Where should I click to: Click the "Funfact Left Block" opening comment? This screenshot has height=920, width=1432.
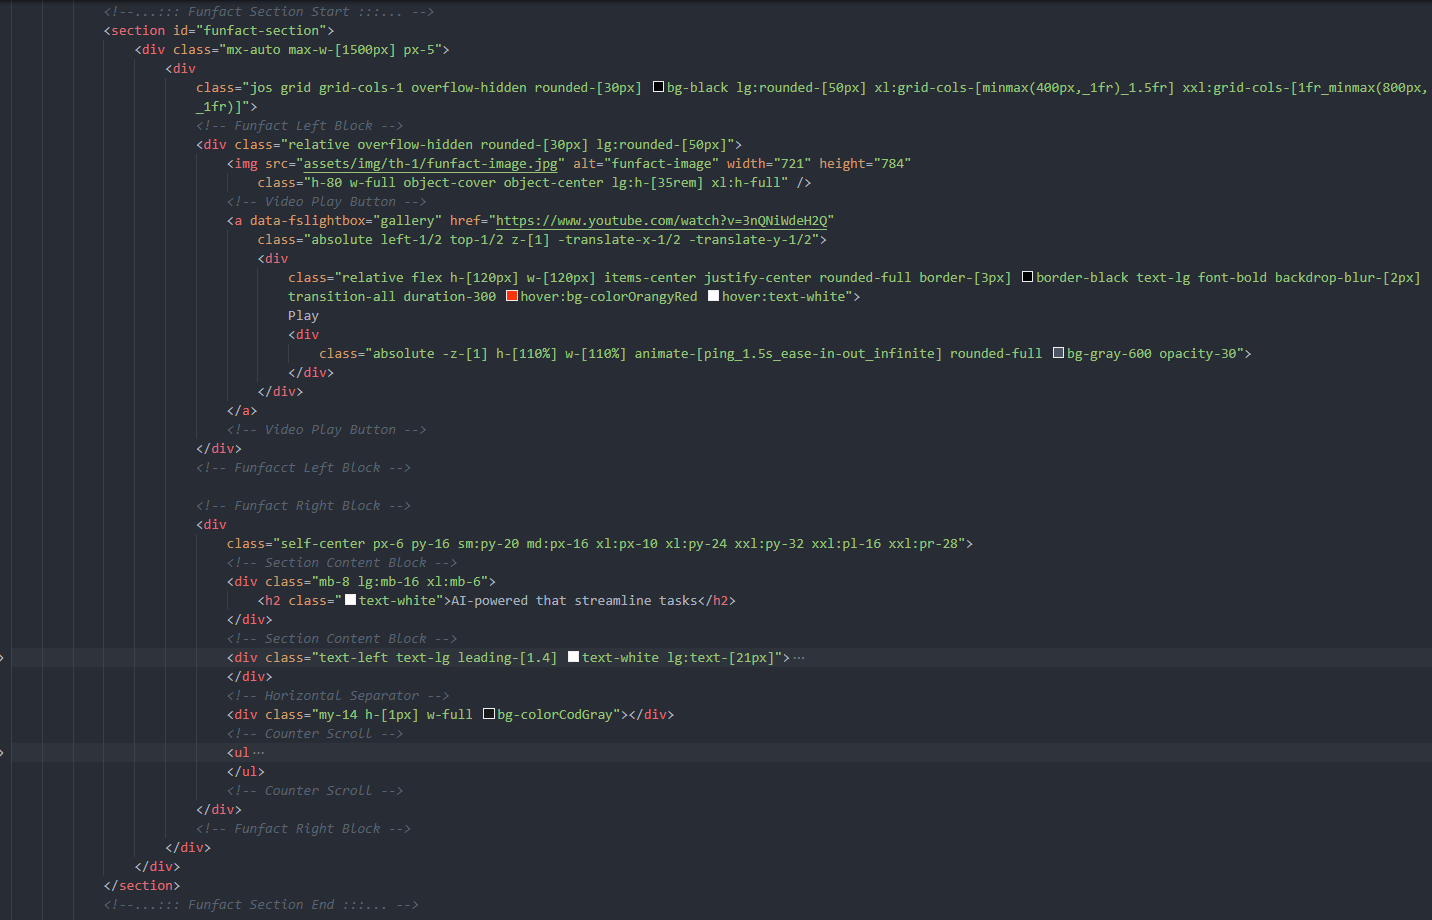[299, 125]
